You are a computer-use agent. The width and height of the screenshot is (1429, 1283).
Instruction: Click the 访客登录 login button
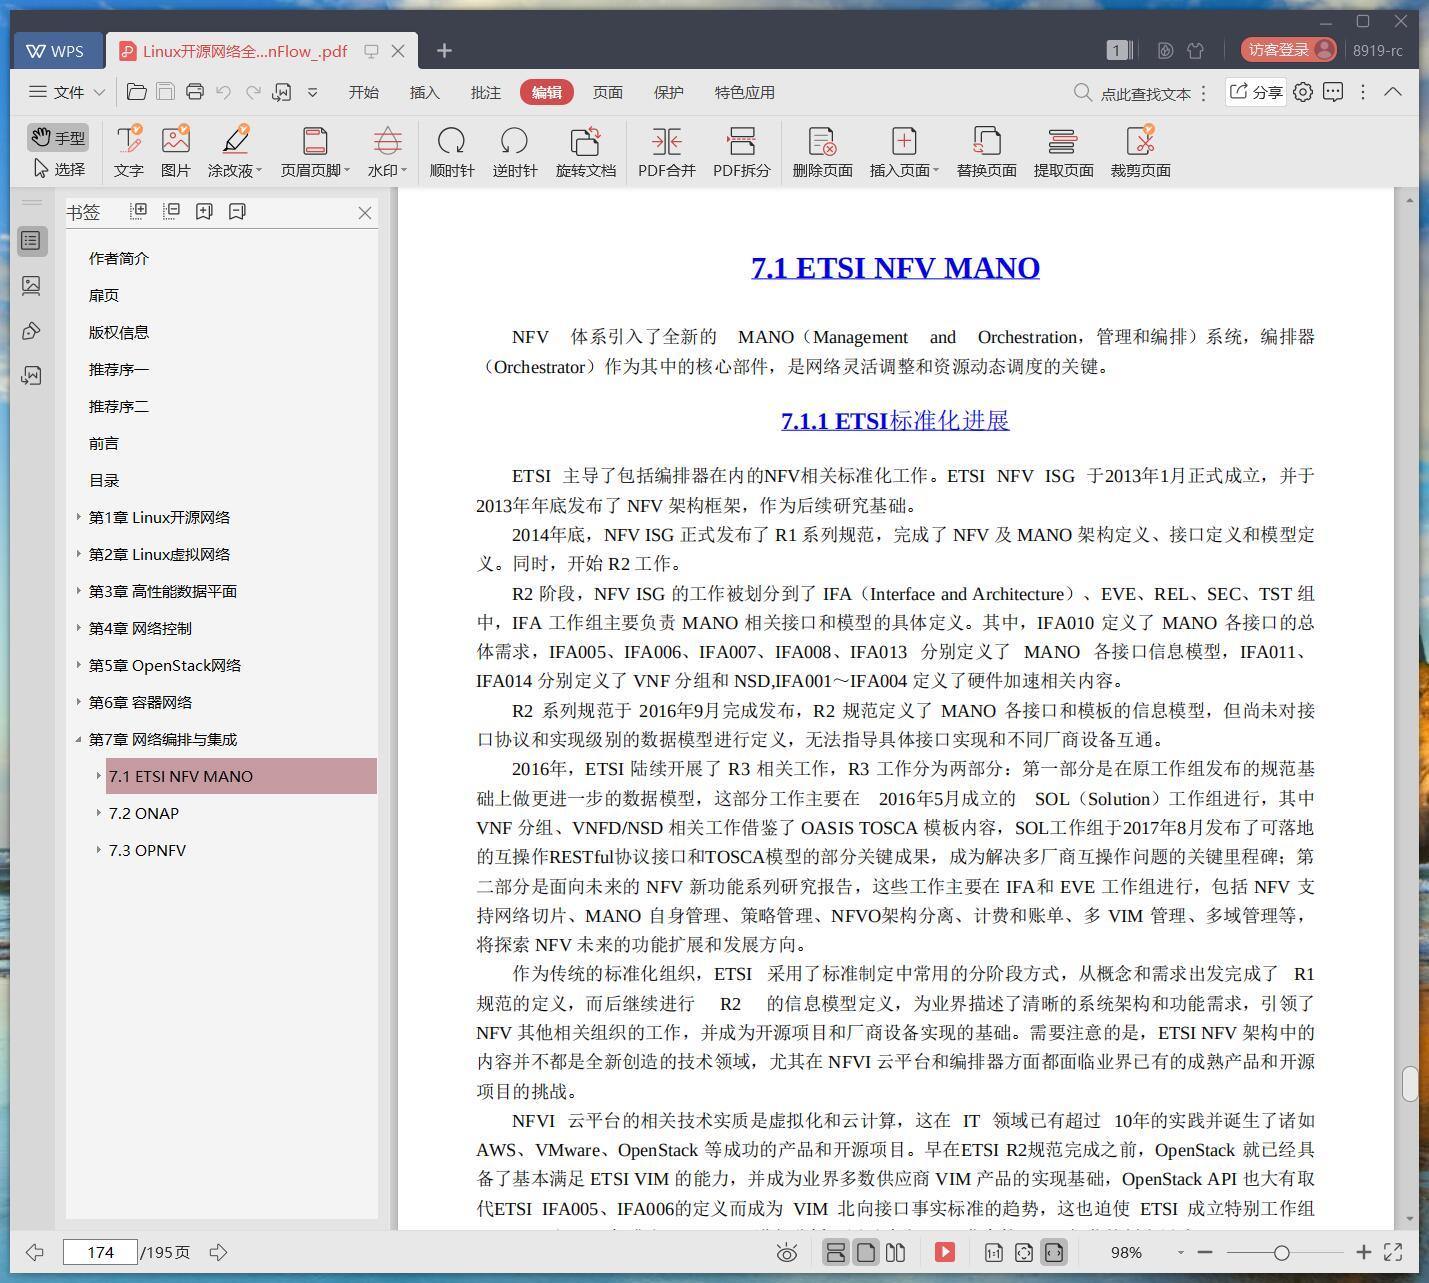[x=1289, y=50]
